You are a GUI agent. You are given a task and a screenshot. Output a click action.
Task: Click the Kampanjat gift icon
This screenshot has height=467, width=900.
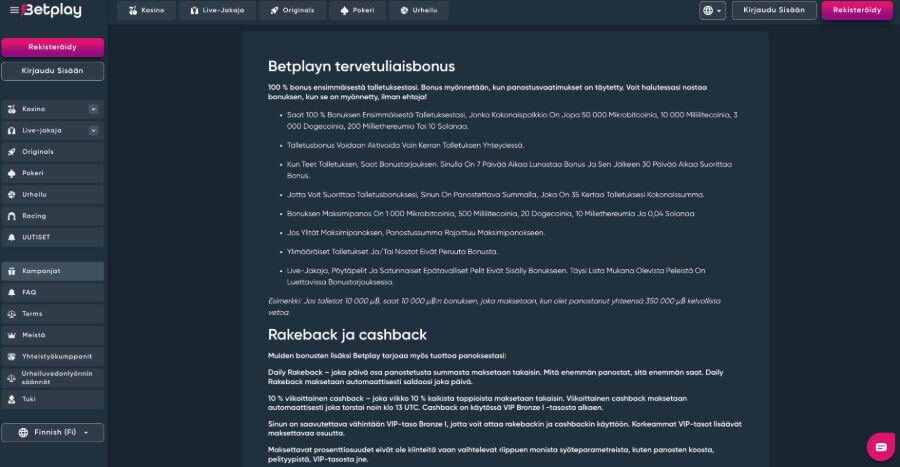tap(11, 271)
